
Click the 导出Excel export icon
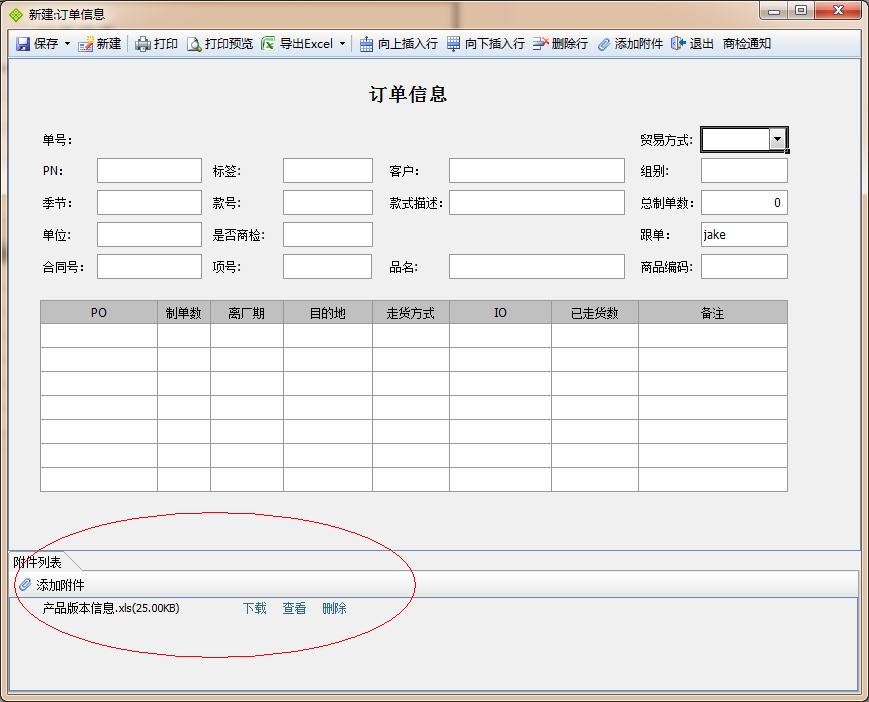tap(268, 44)
